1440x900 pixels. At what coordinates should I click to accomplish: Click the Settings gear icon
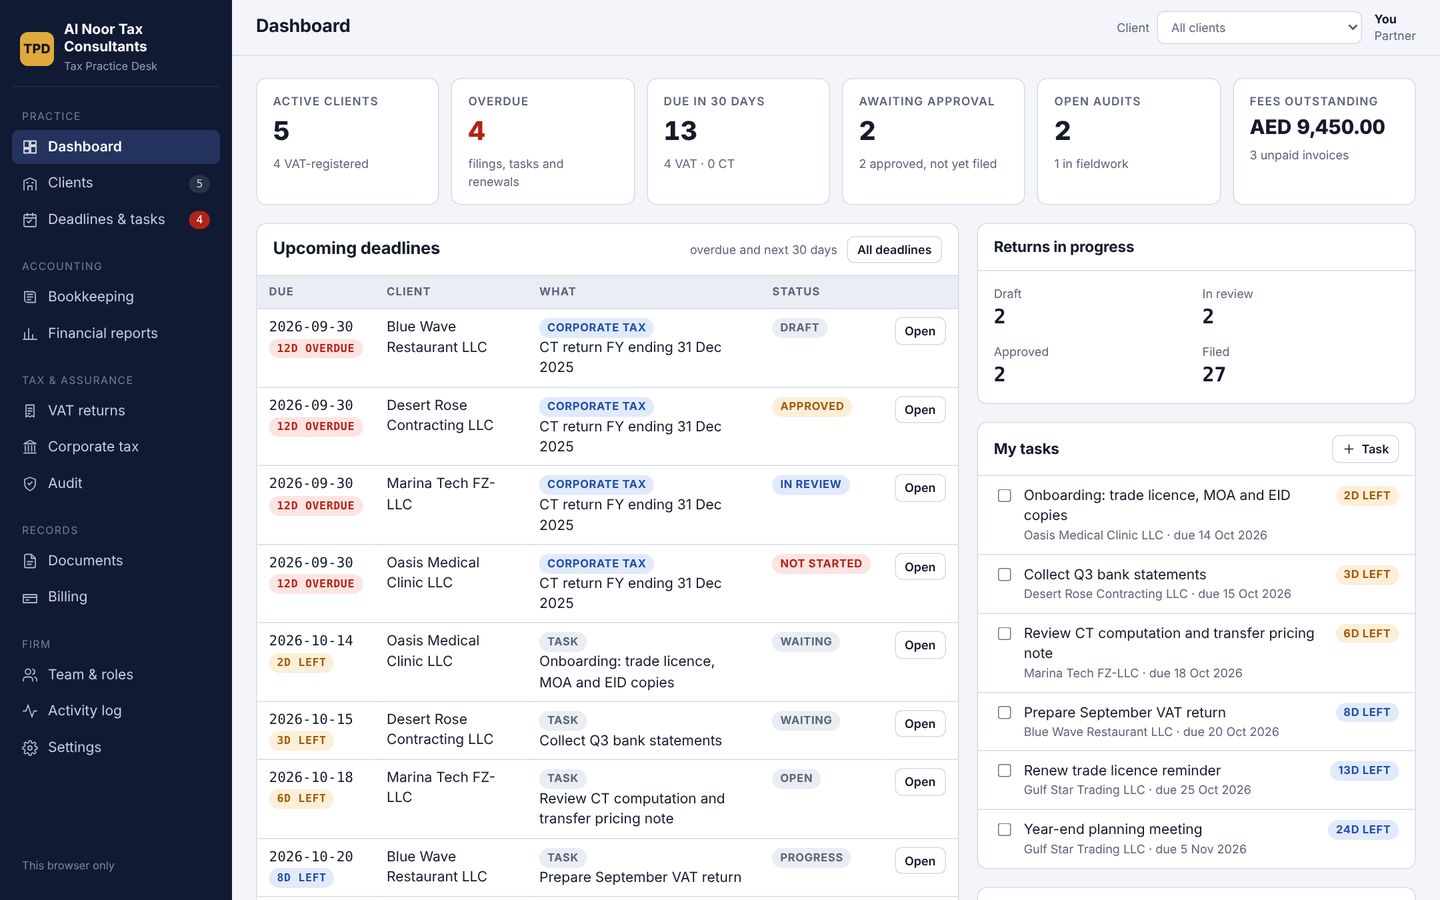click(30, 748)
